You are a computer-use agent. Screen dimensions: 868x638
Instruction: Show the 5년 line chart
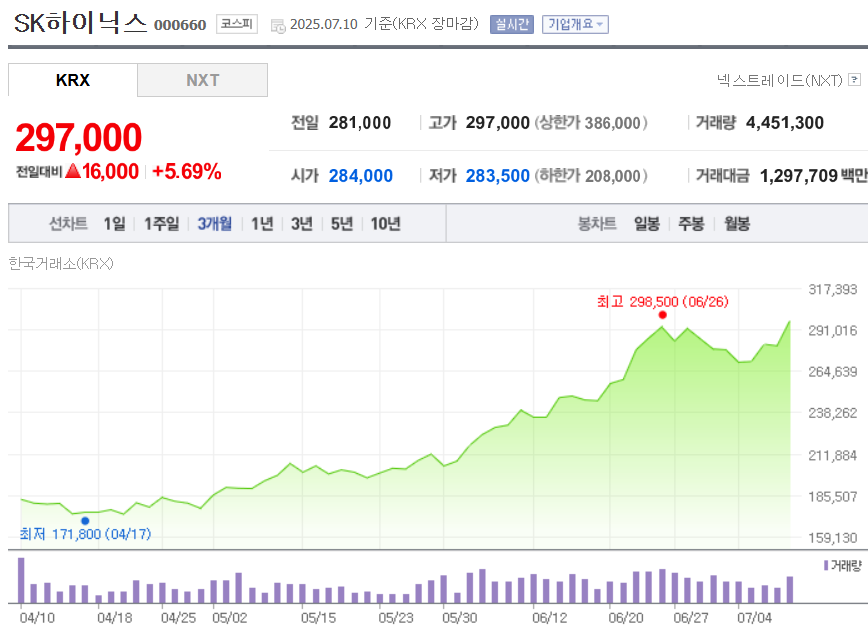click(342, 224)
